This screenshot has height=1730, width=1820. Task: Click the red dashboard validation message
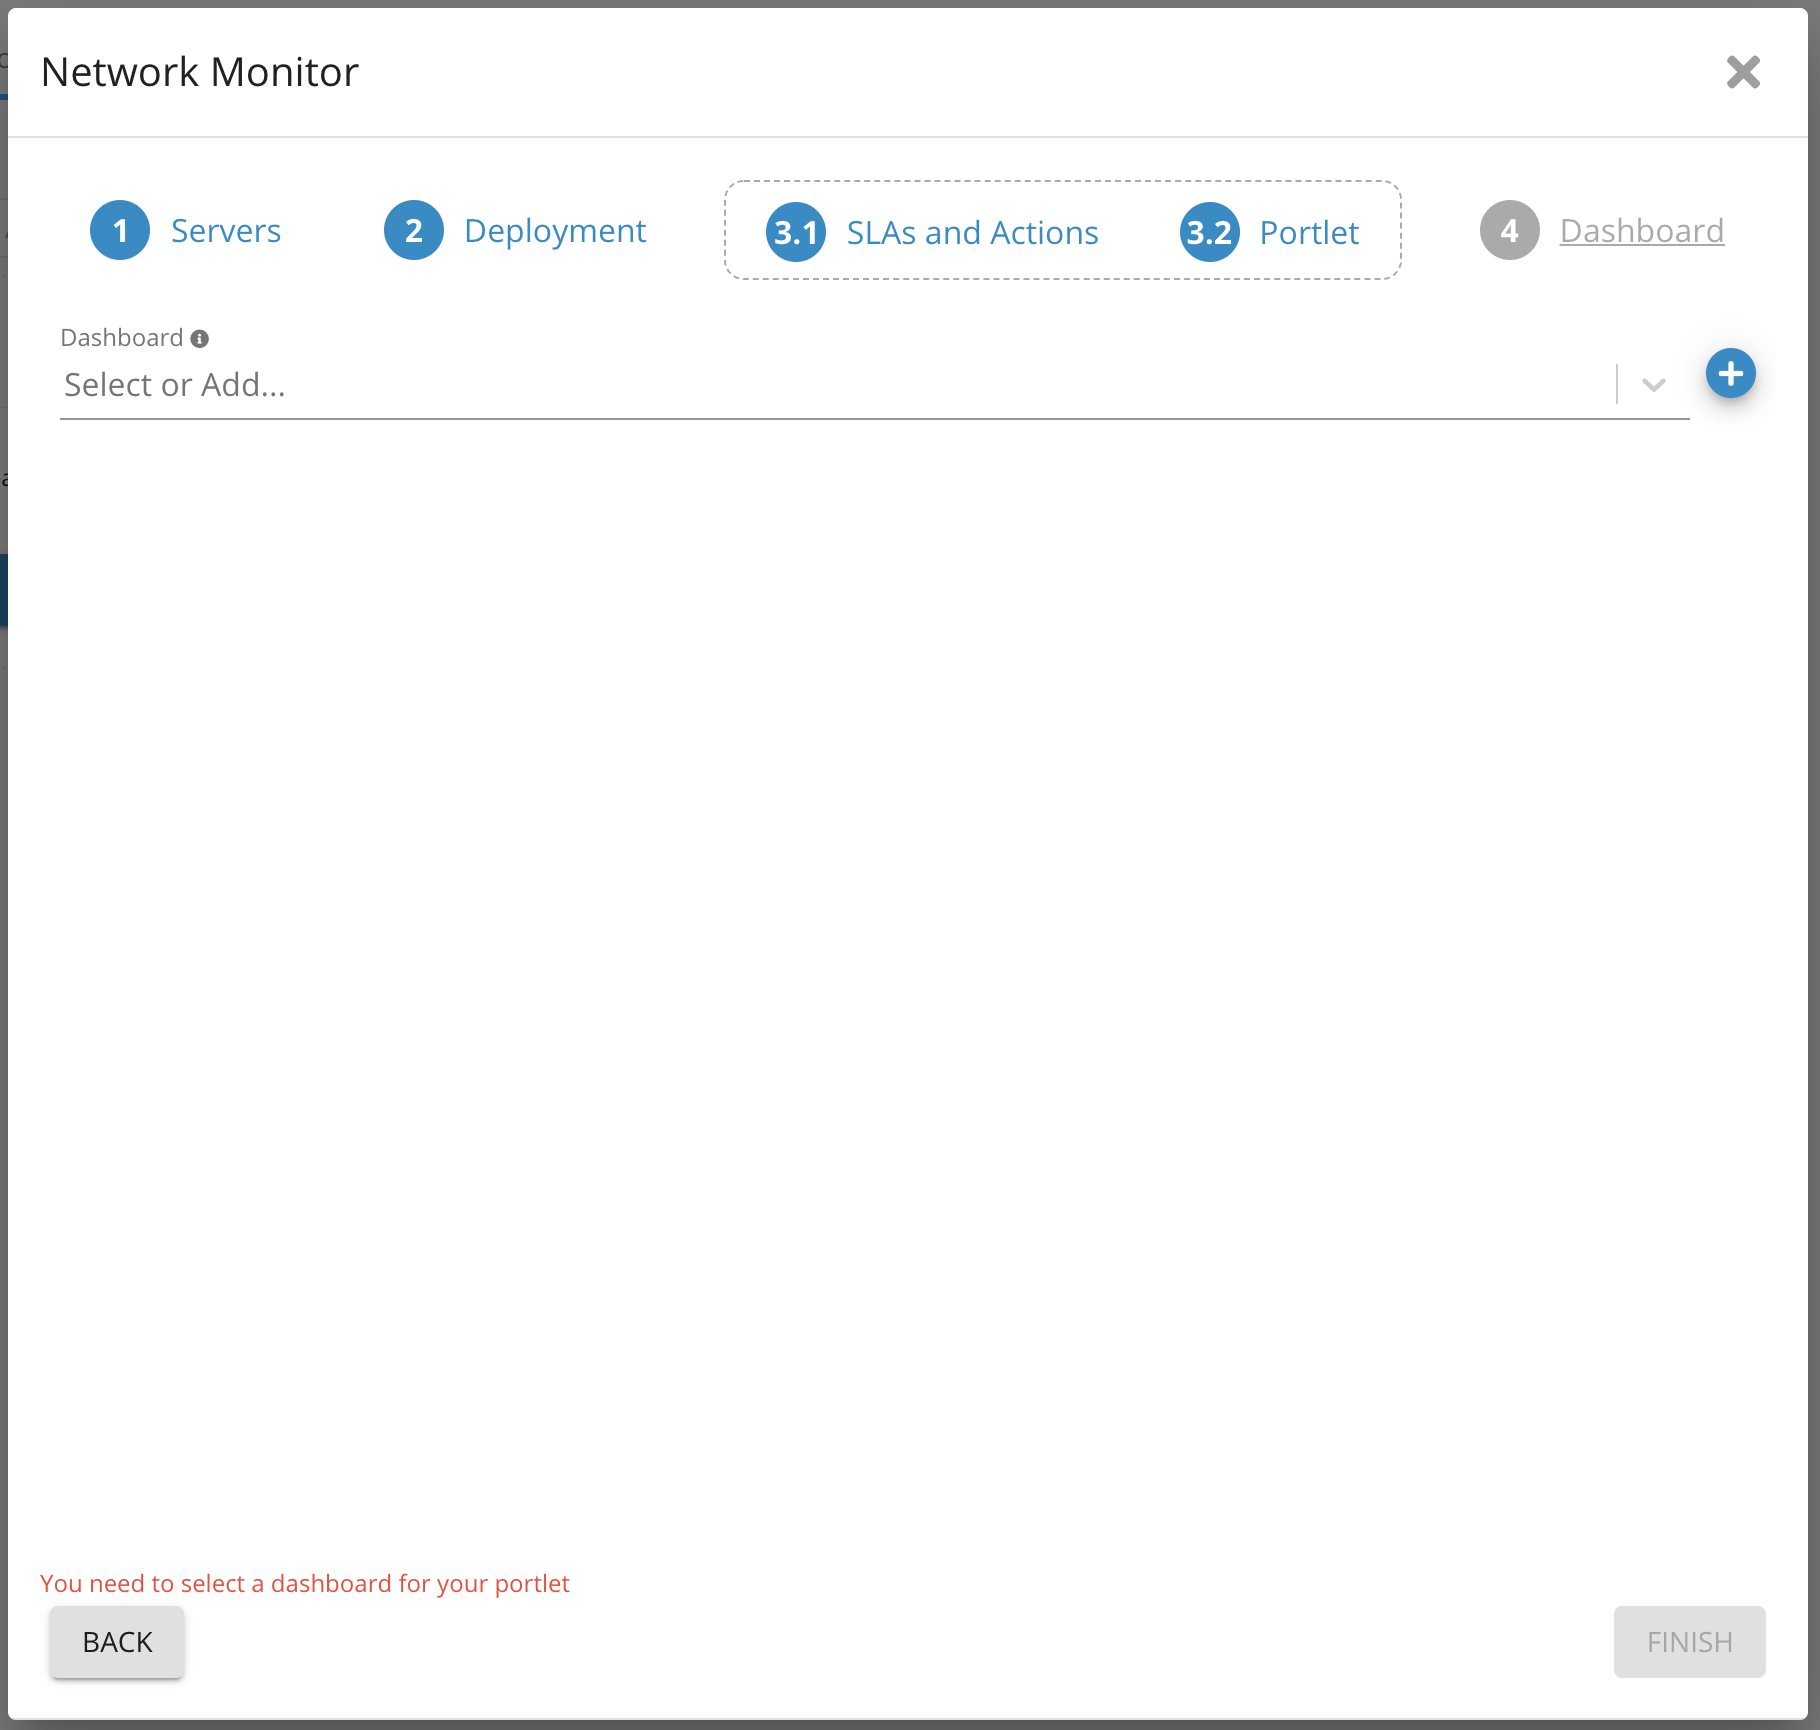tap(305, 1584)
